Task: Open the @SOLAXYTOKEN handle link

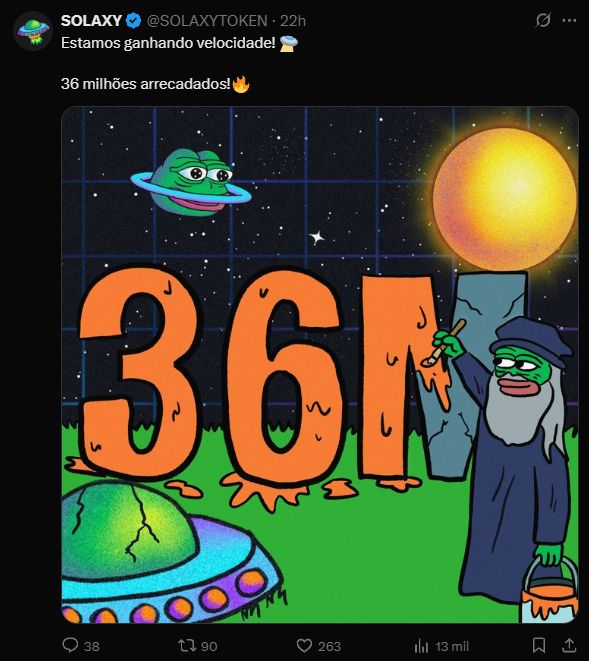Action: click(x=207, y=21)
